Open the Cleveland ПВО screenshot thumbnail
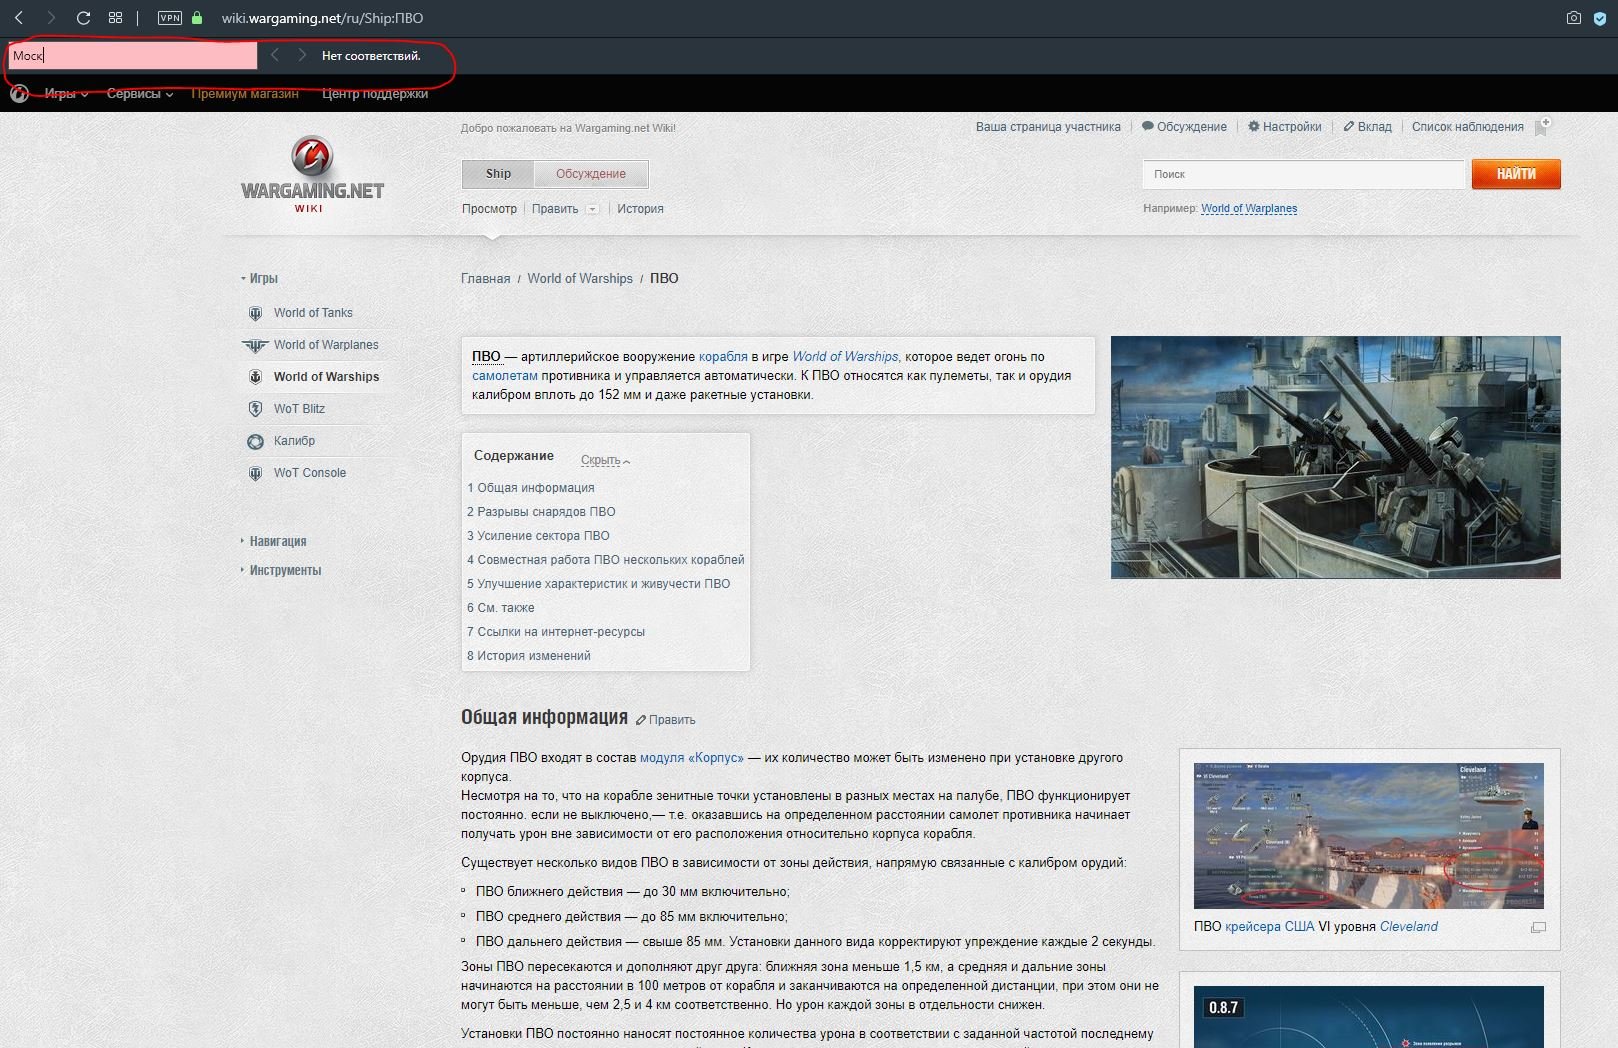 (x=1368, y=836)
